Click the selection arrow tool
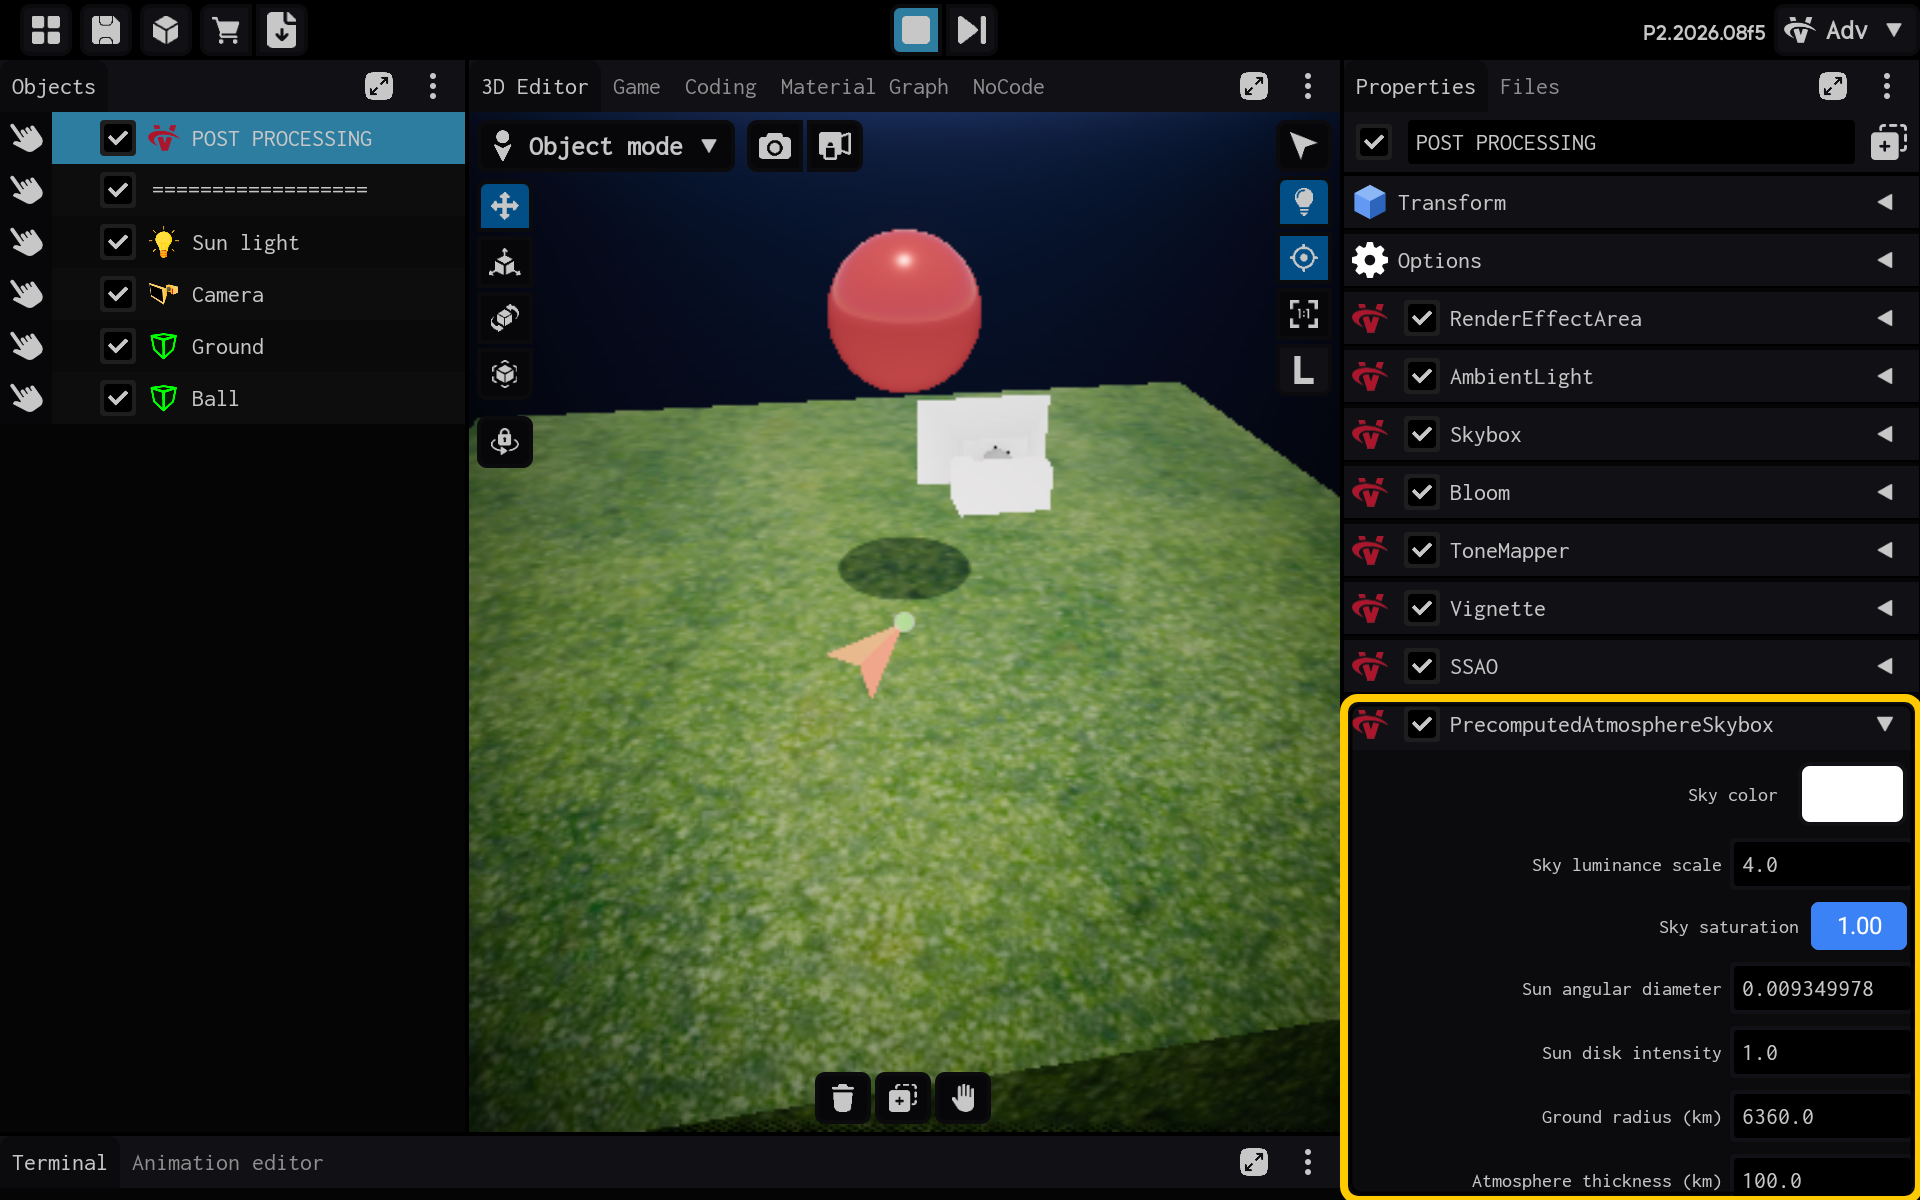This screenshot has width=1920, height=1200. [1303, 146]
